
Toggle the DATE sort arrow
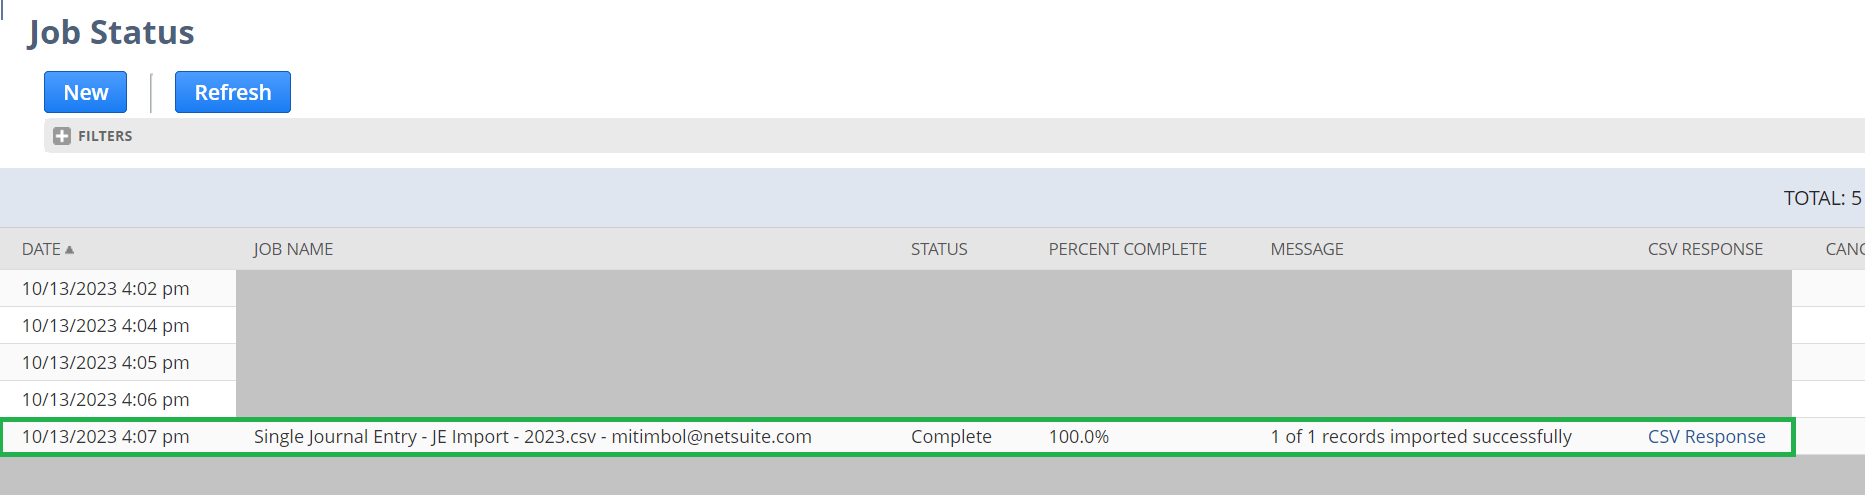[69, 250]
